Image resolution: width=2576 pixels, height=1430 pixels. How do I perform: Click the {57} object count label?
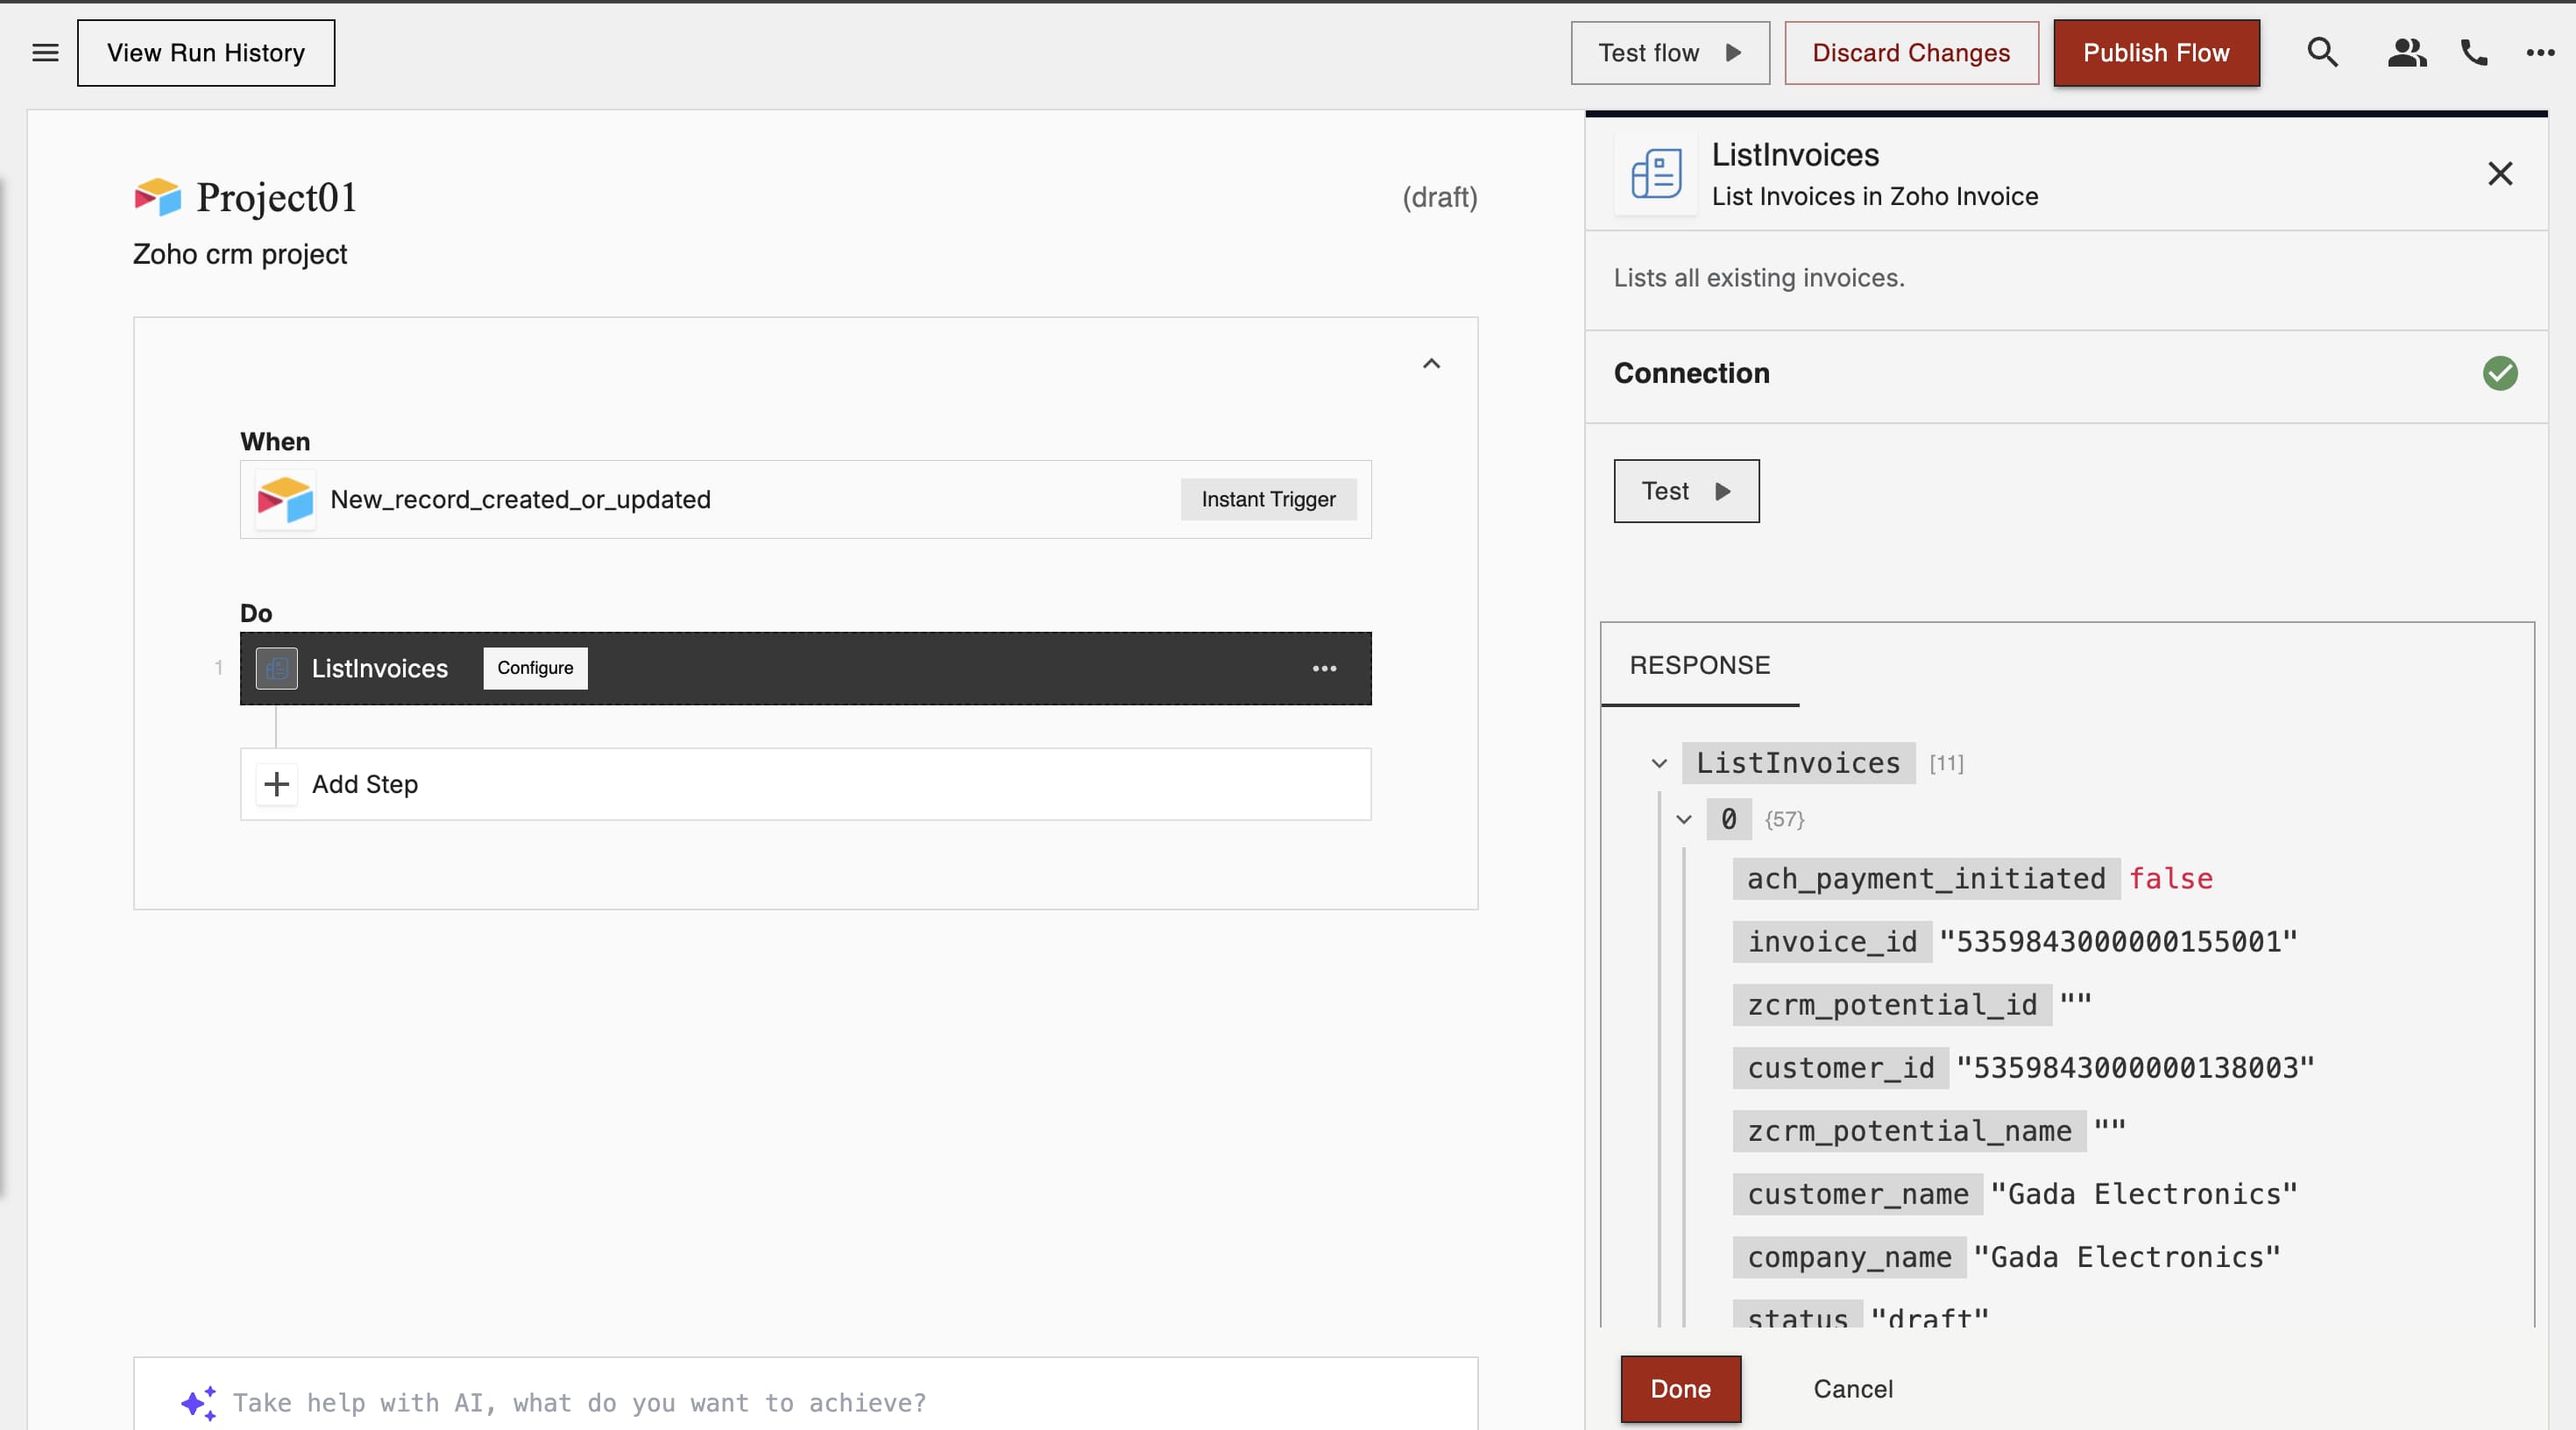[1784, 819]
